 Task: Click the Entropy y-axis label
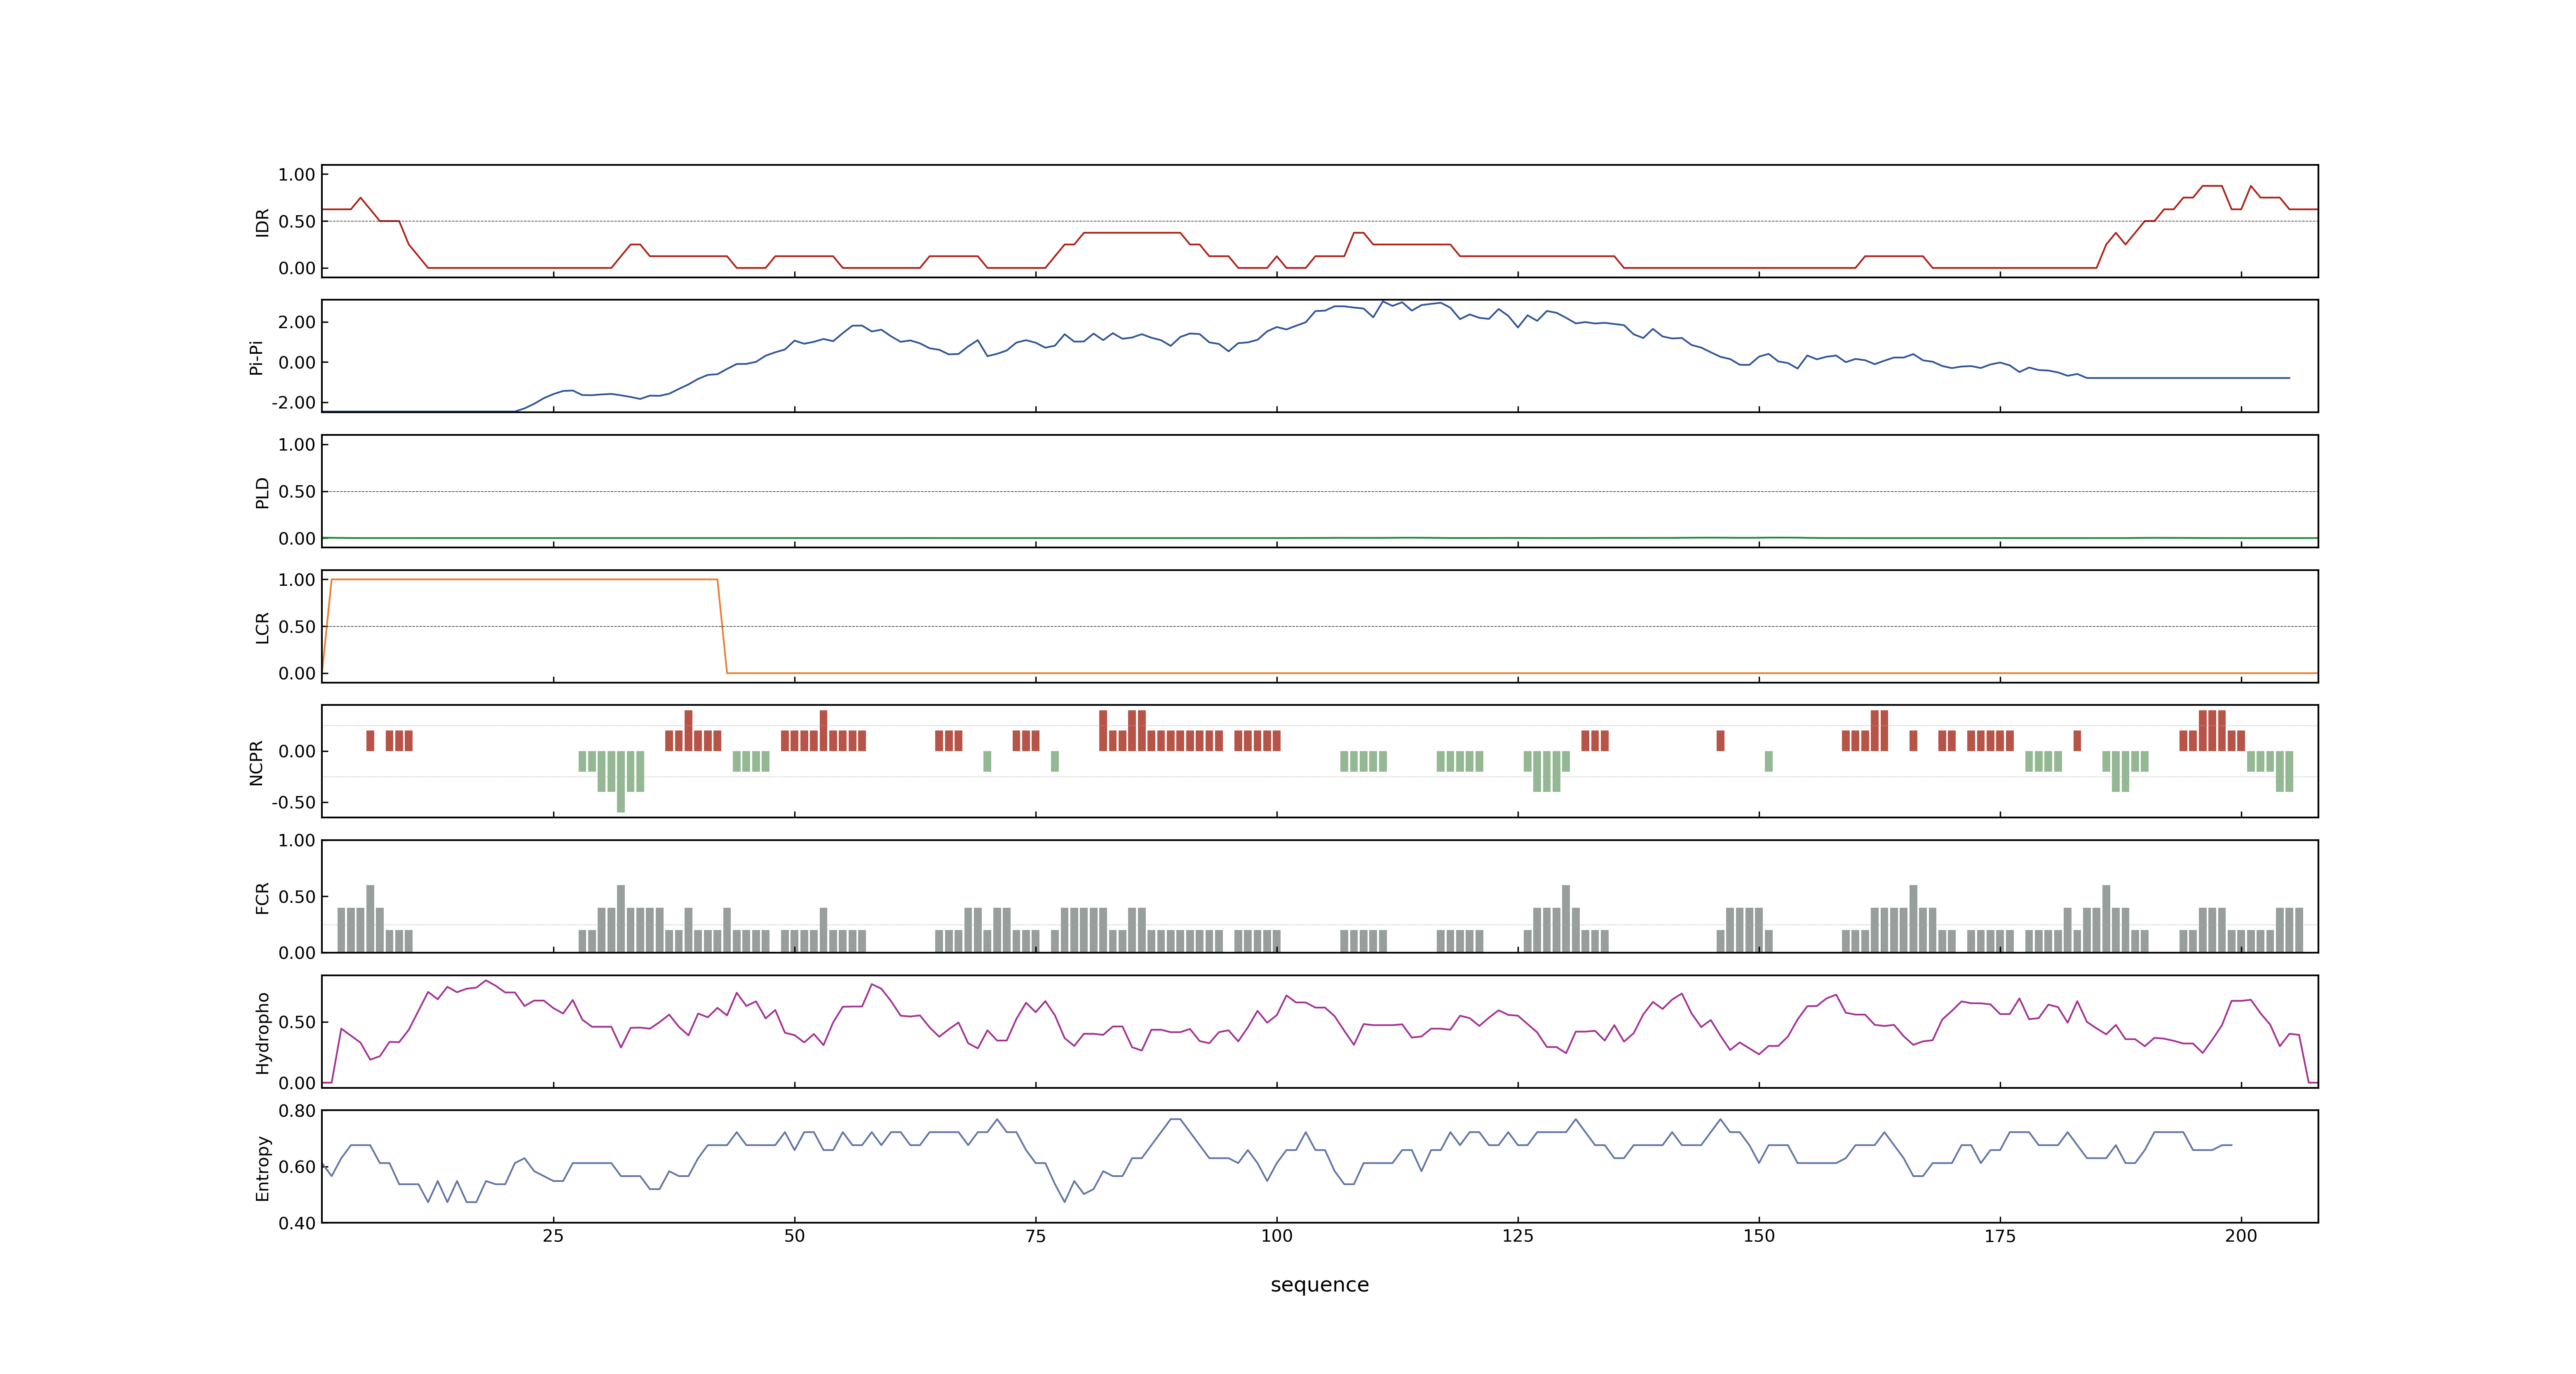pyautogui.click(x=262, y=1167)
